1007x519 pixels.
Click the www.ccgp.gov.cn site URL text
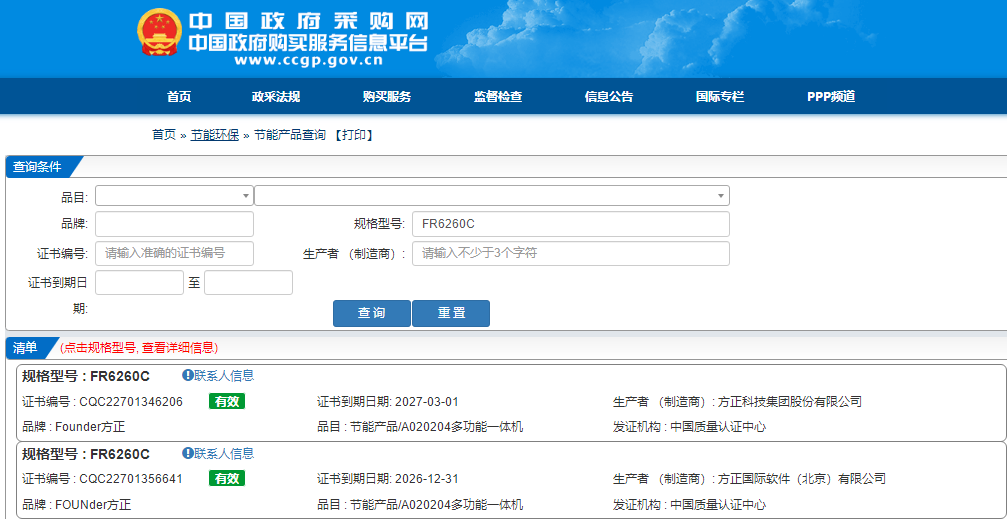pyautogui.click(x=308, y=61)
